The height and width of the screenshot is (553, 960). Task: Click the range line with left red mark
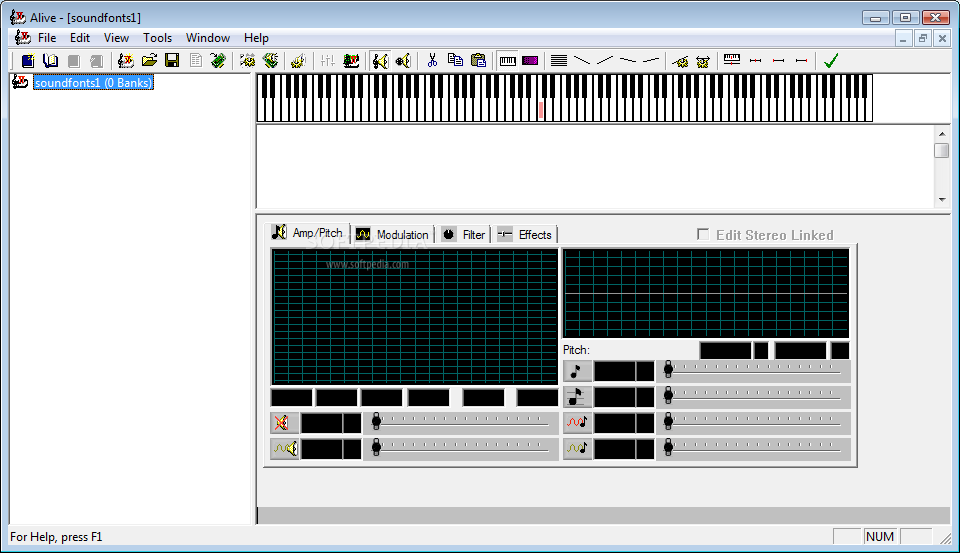tap(778, 61)
